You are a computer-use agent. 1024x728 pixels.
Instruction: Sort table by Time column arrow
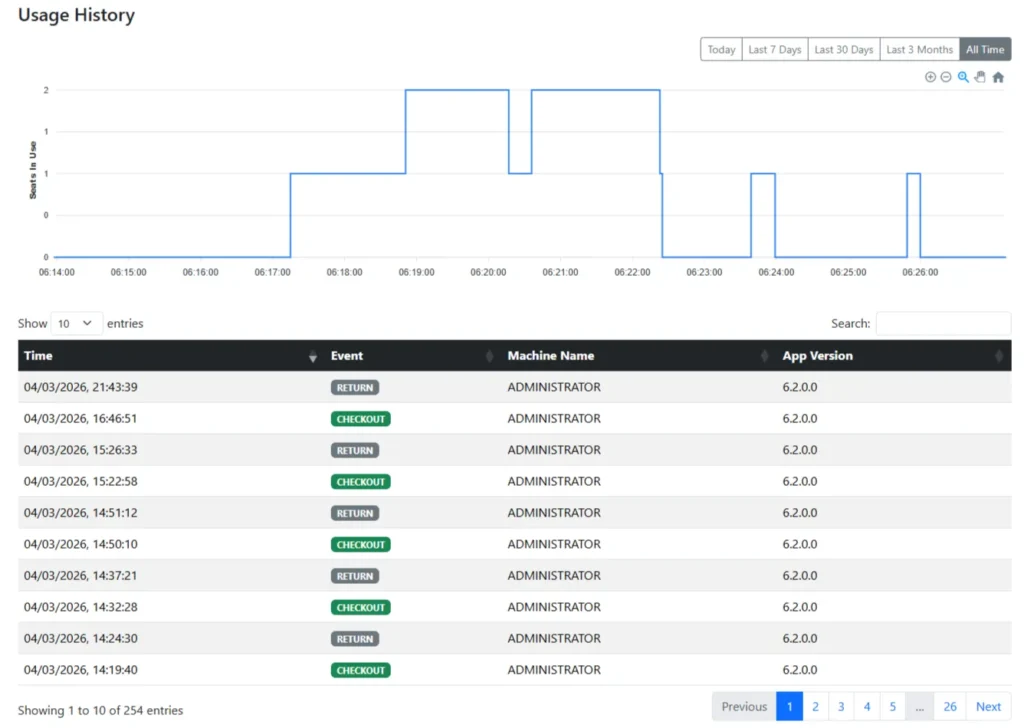pos(312,357)
